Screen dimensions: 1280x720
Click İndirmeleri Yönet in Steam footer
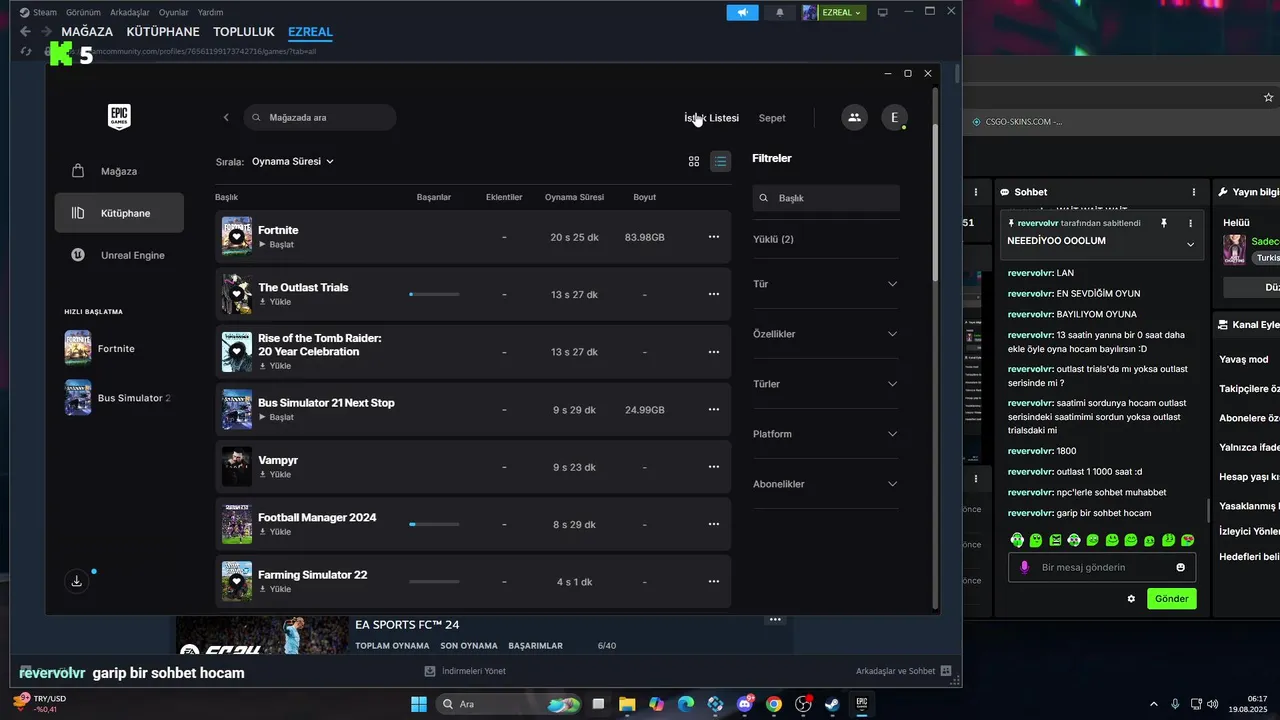[465, 671]
